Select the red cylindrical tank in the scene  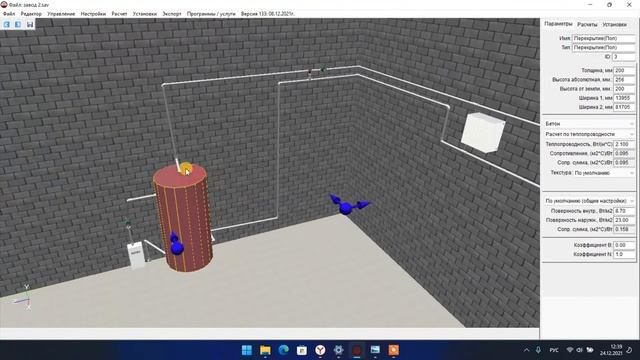183,218
